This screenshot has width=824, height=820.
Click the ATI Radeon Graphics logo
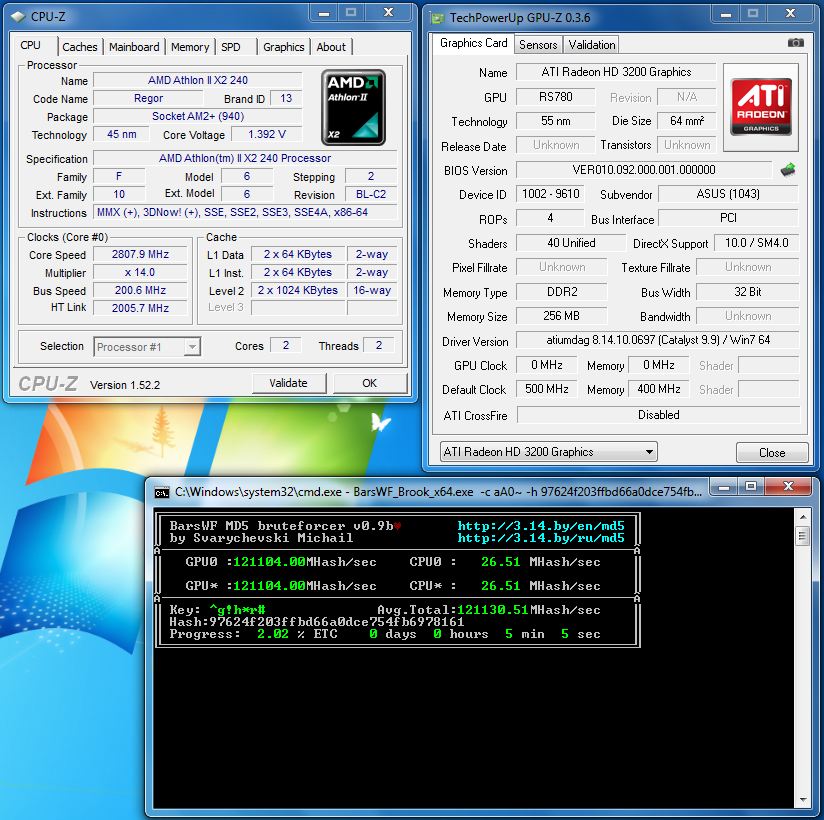(761, 107)
